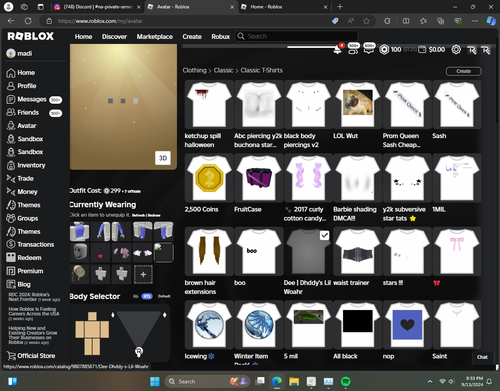Click the Create button above shirts
The height and width of the screenshot is (391, 500).
464,71
